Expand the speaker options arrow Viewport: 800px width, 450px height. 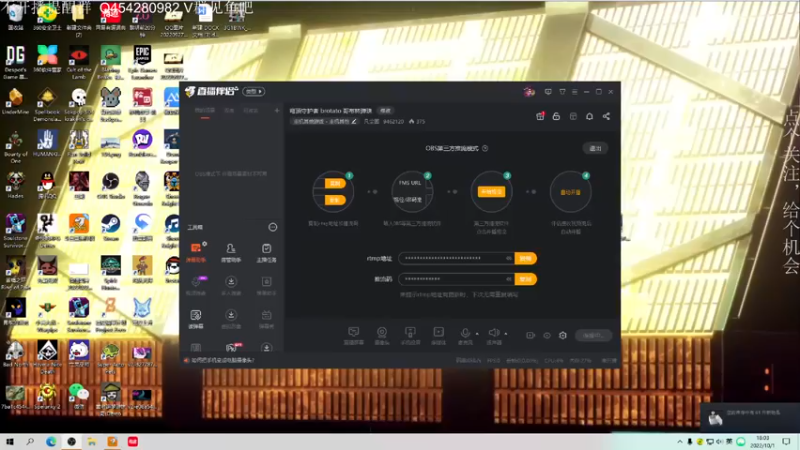click(506, 334)
